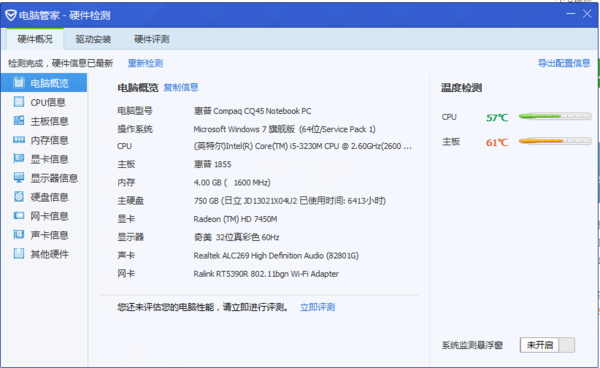Toggle the 系统监测悬浮窗 switch

(547, 345)
